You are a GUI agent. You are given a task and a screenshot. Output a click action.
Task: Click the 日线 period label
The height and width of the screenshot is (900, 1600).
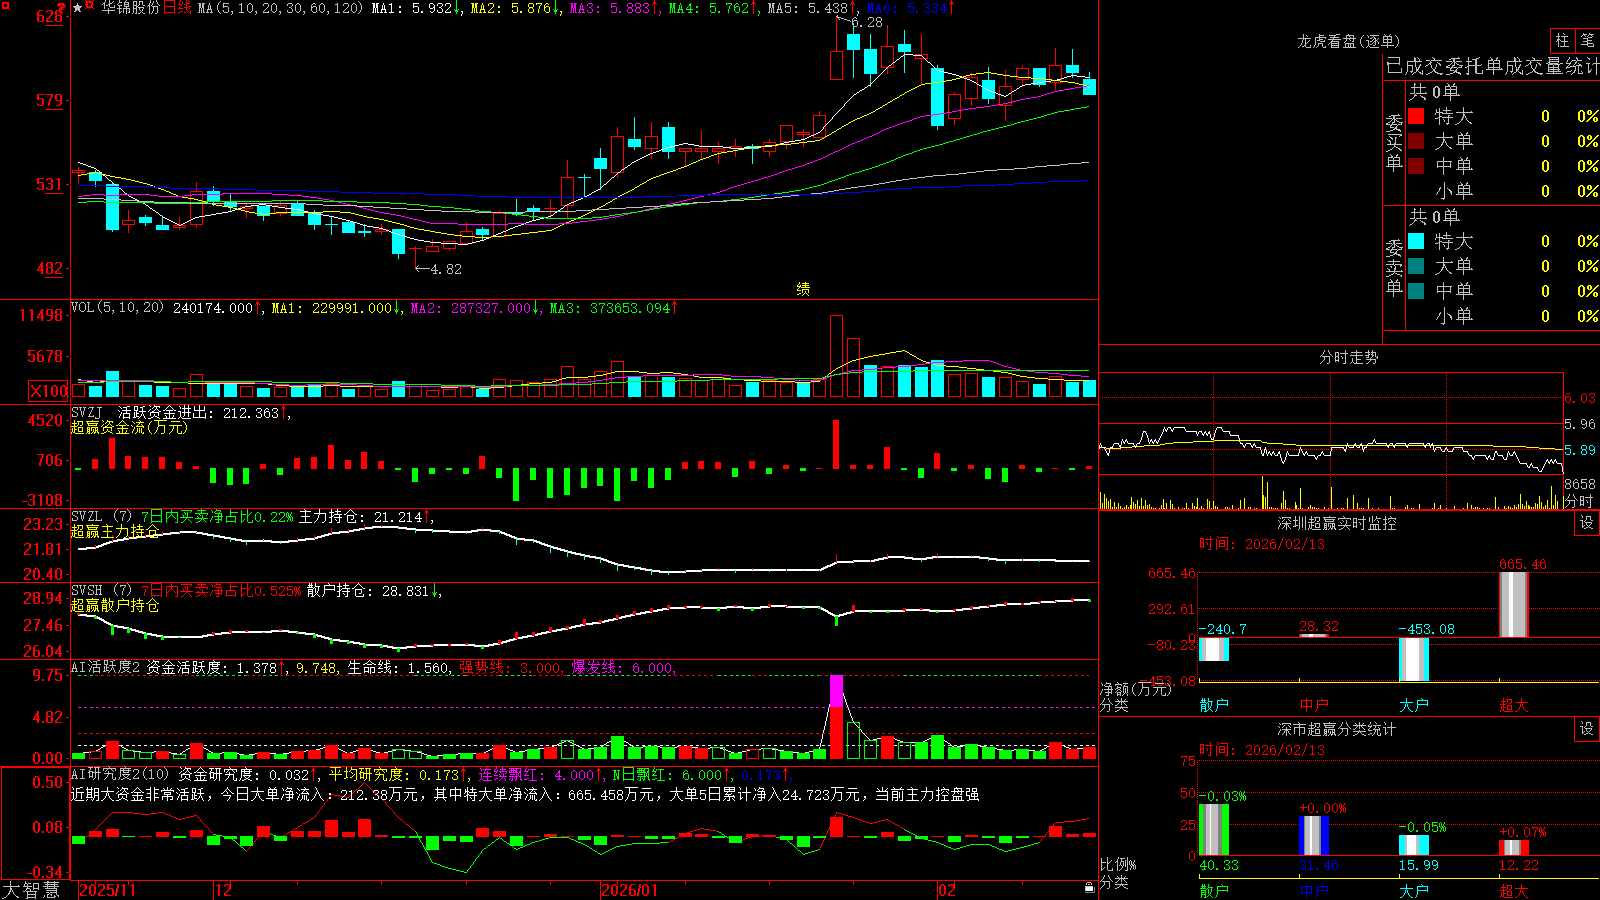[177, 8]
